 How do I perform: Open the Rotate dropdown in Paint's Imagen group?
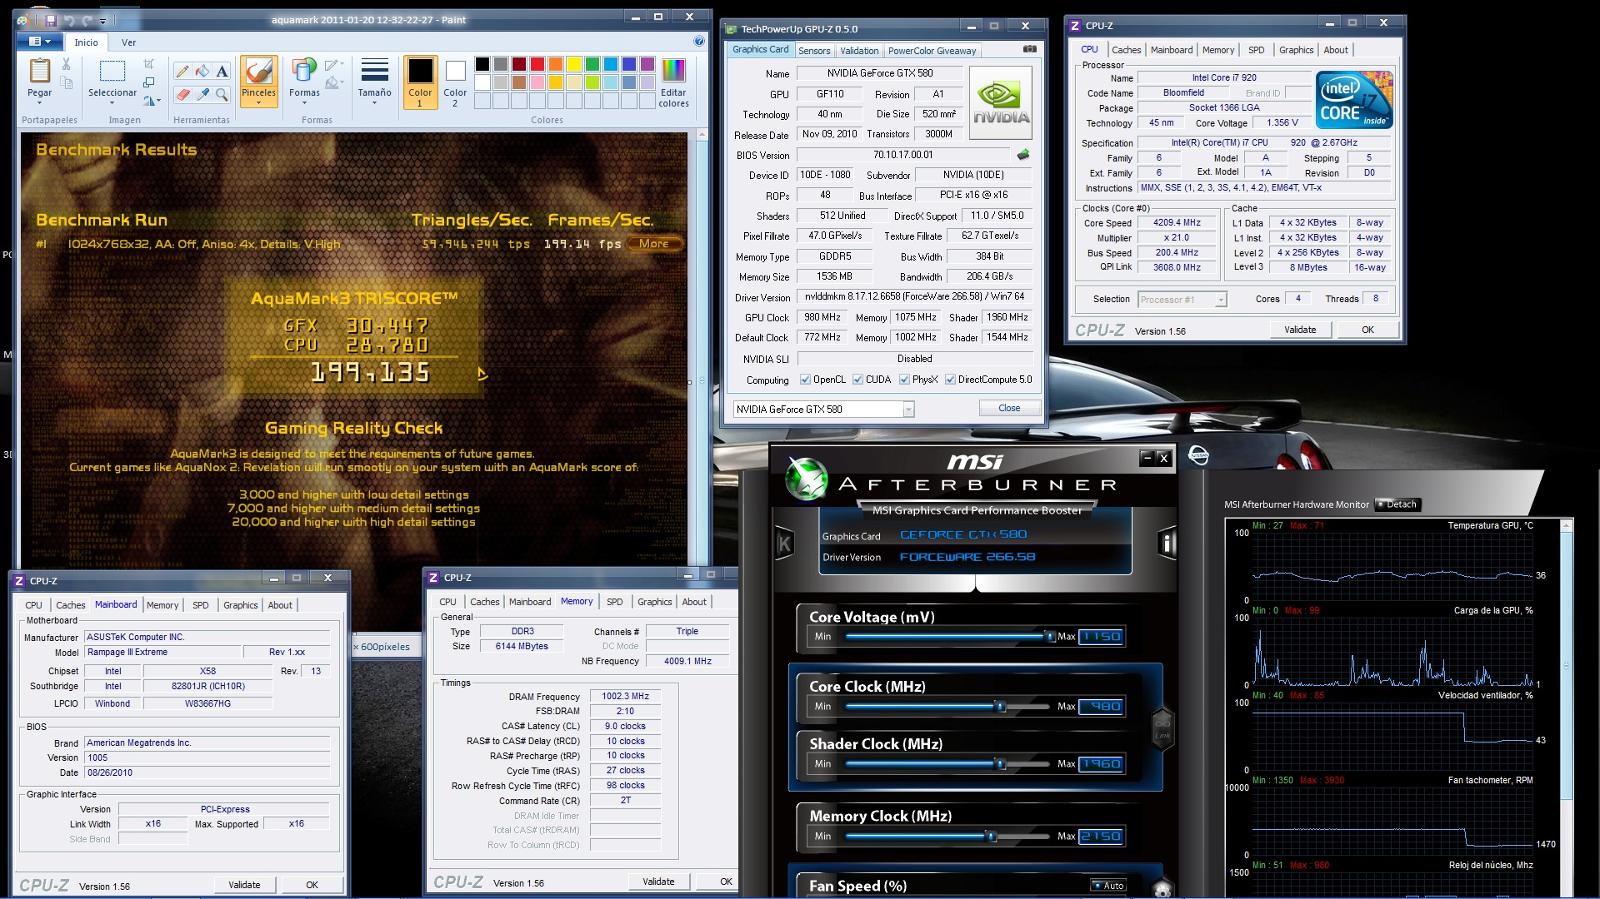152,100
